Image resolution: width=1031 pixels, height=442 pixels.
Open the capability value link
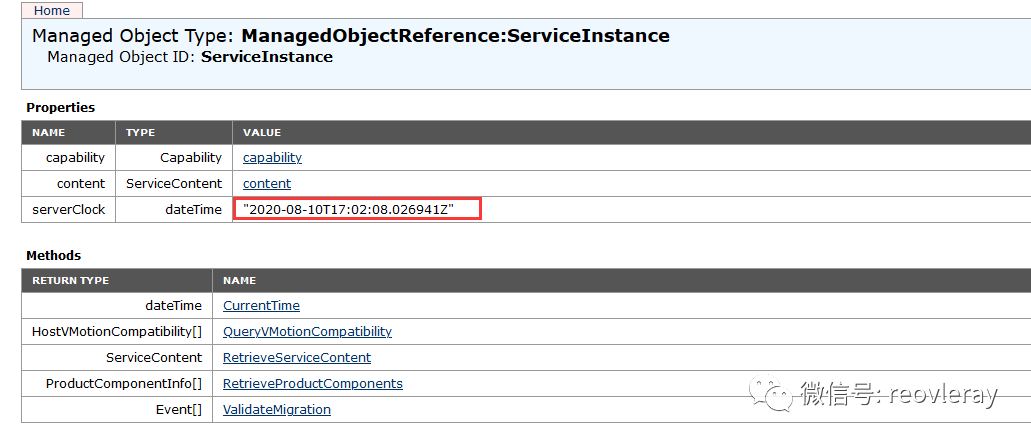pyautogui.click(x=272, y=158)
